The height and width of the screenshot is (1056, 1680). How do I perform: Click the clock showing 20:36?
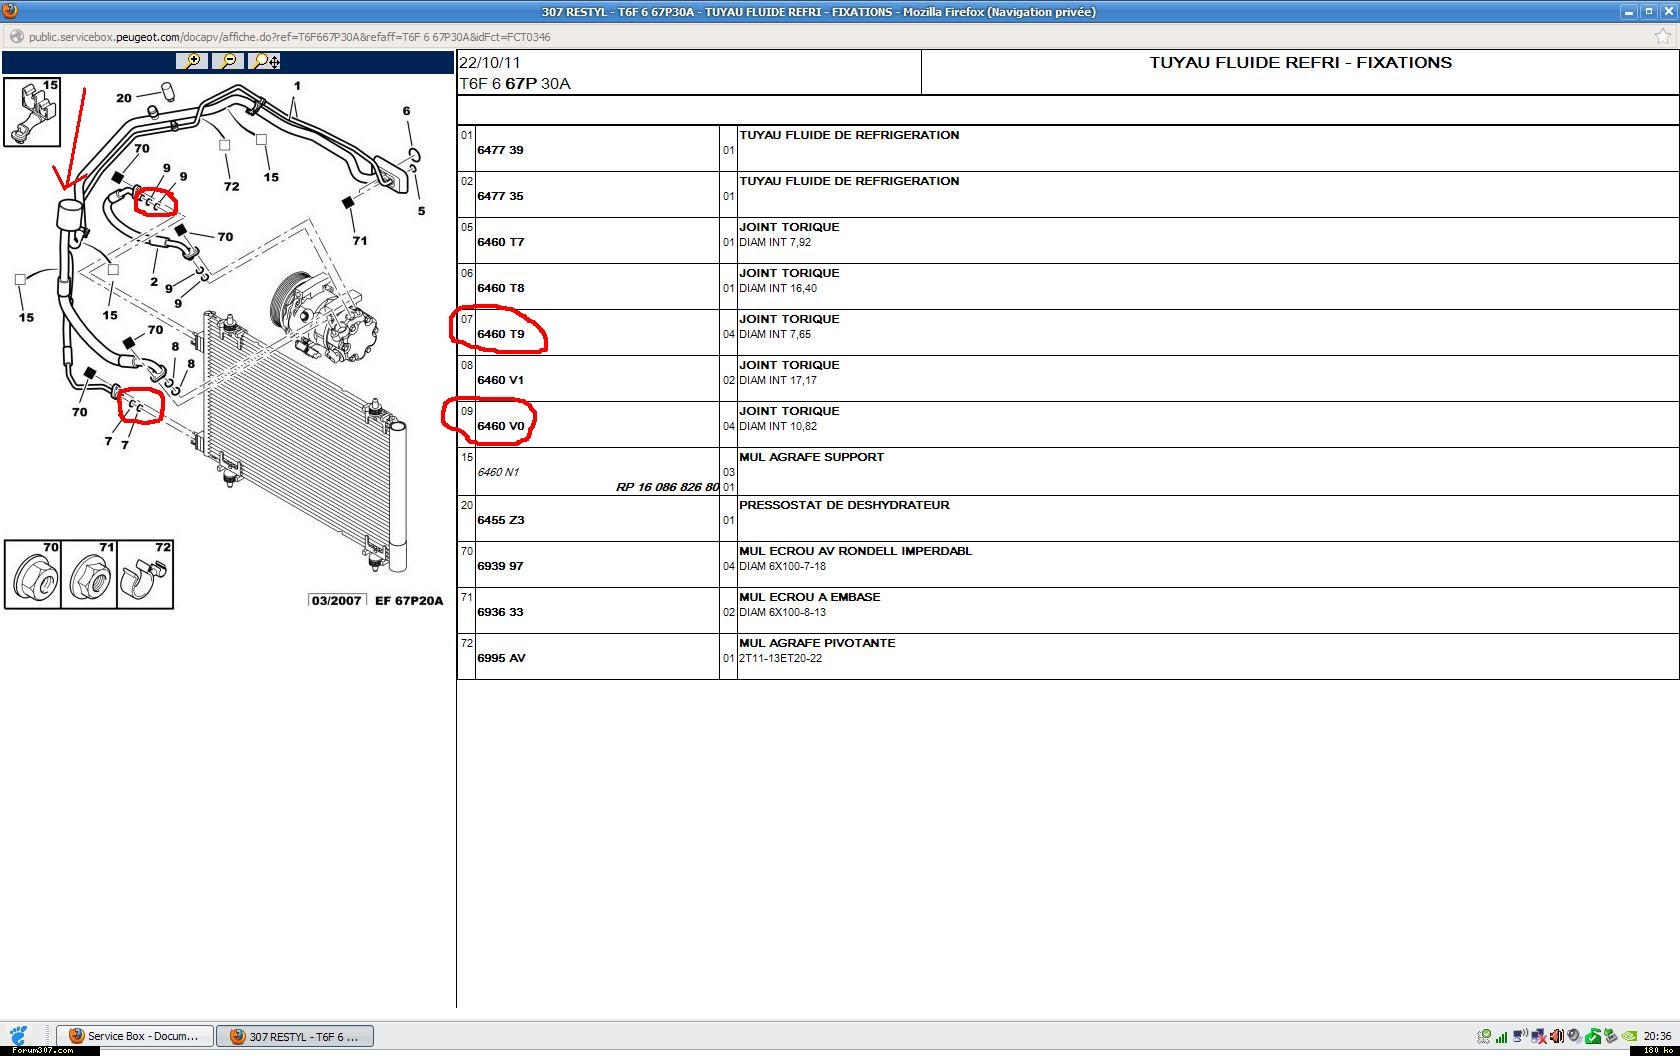point(1657,1036)
